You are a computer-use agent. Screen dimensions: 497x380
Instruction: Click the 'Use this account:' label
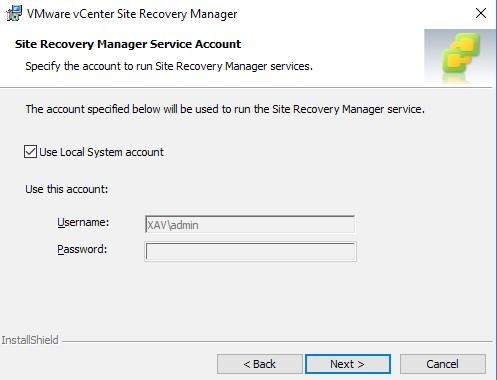tap(67, 189)
